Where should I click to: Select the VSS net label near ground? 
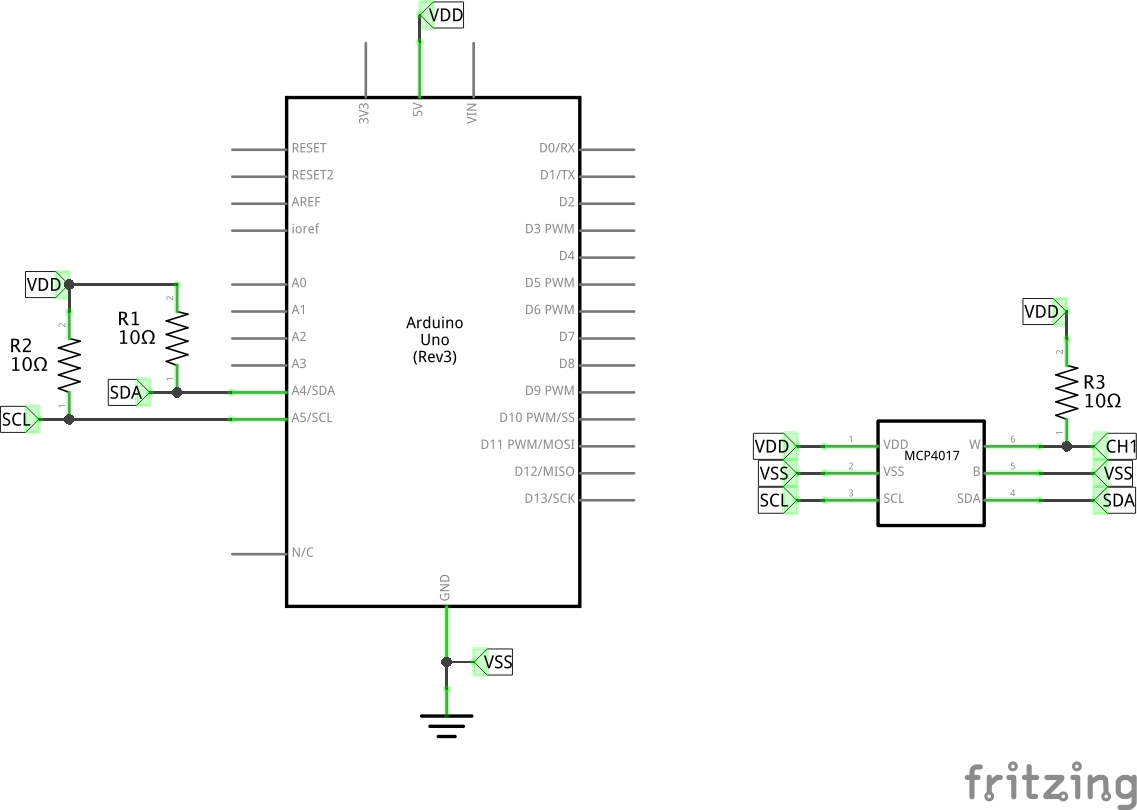click(x=493, y=662)
